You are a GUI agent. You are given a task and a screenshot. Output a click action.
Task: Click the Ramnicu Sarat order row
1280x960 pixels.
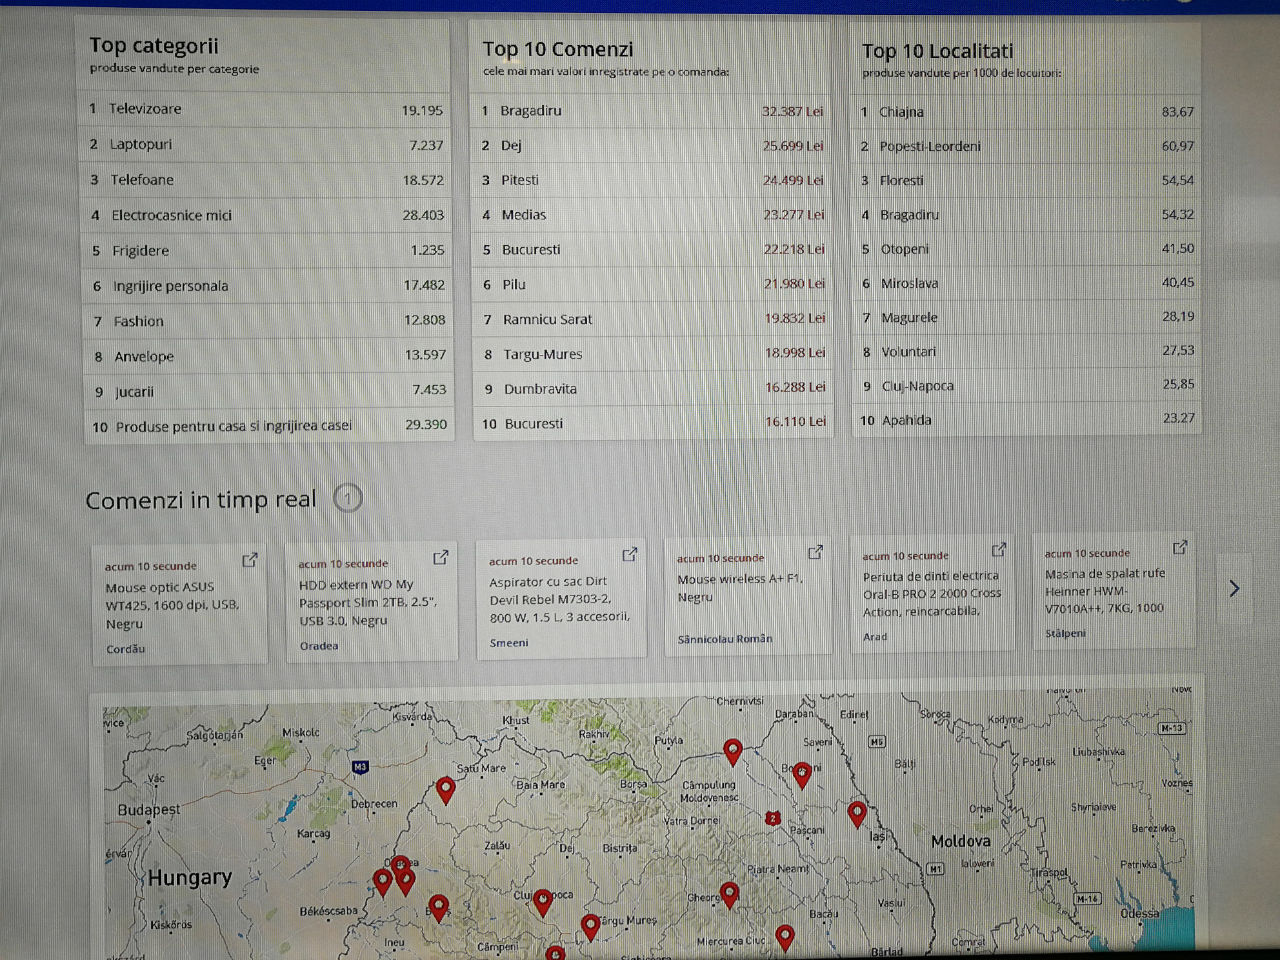652,319
